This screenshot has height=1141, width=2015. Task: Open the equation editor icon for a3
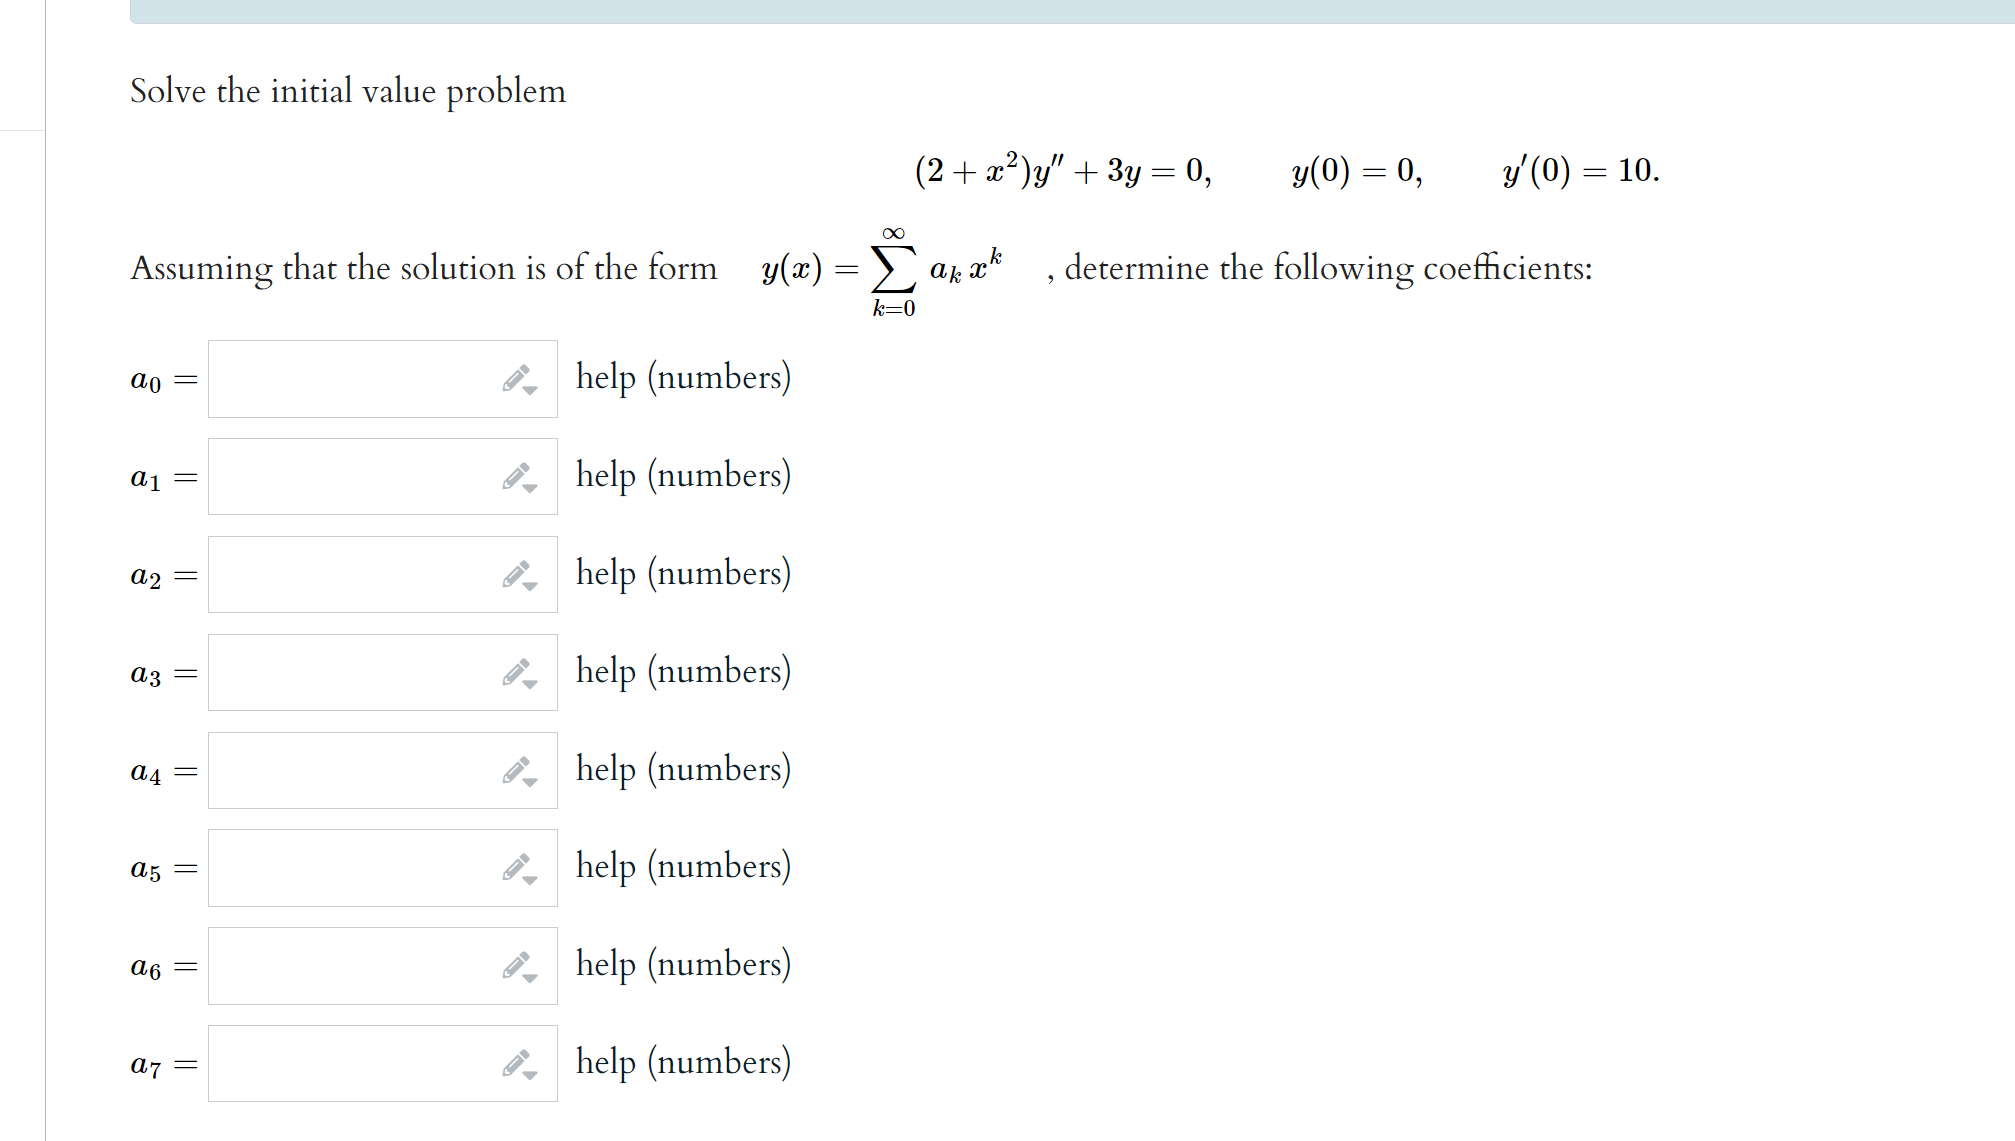[517, 671]
